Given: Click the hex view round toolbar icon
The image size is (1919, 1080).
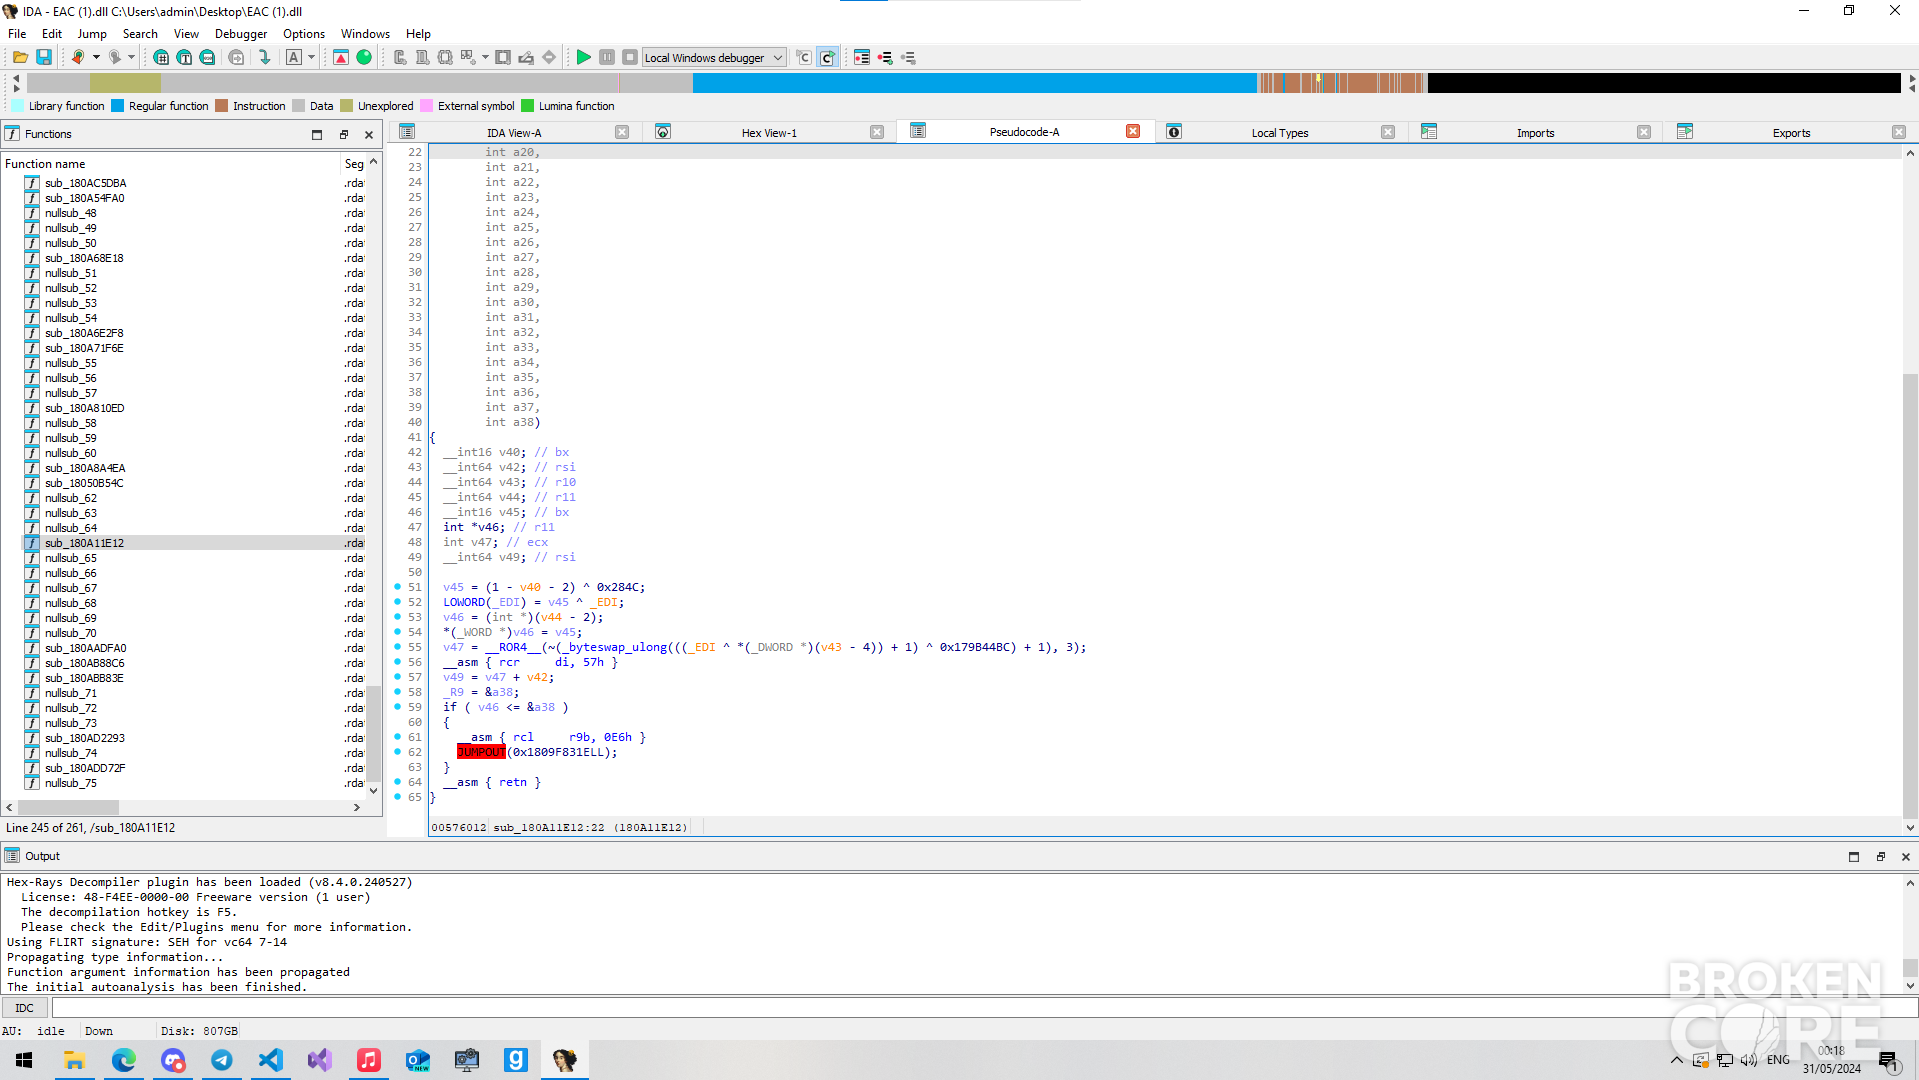Looking at the screenshot, I should click(161, 57).
